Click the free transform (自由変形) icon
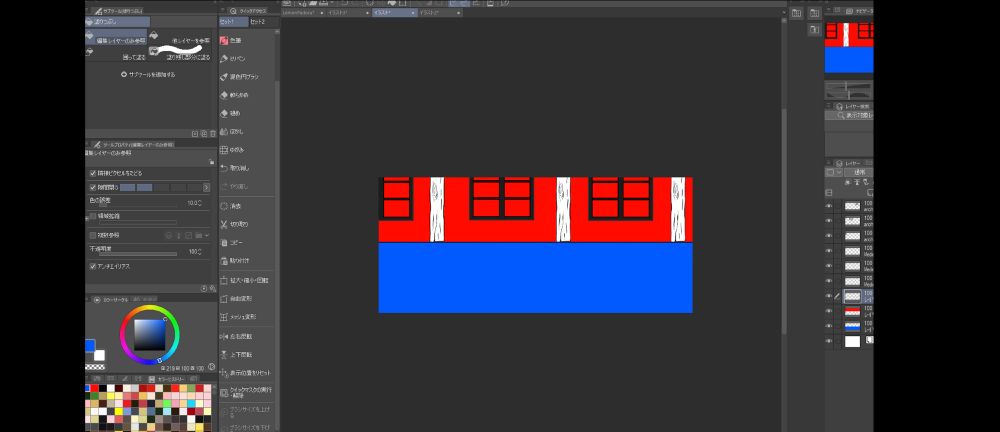 pyautogui.click(x=224, y=298)
